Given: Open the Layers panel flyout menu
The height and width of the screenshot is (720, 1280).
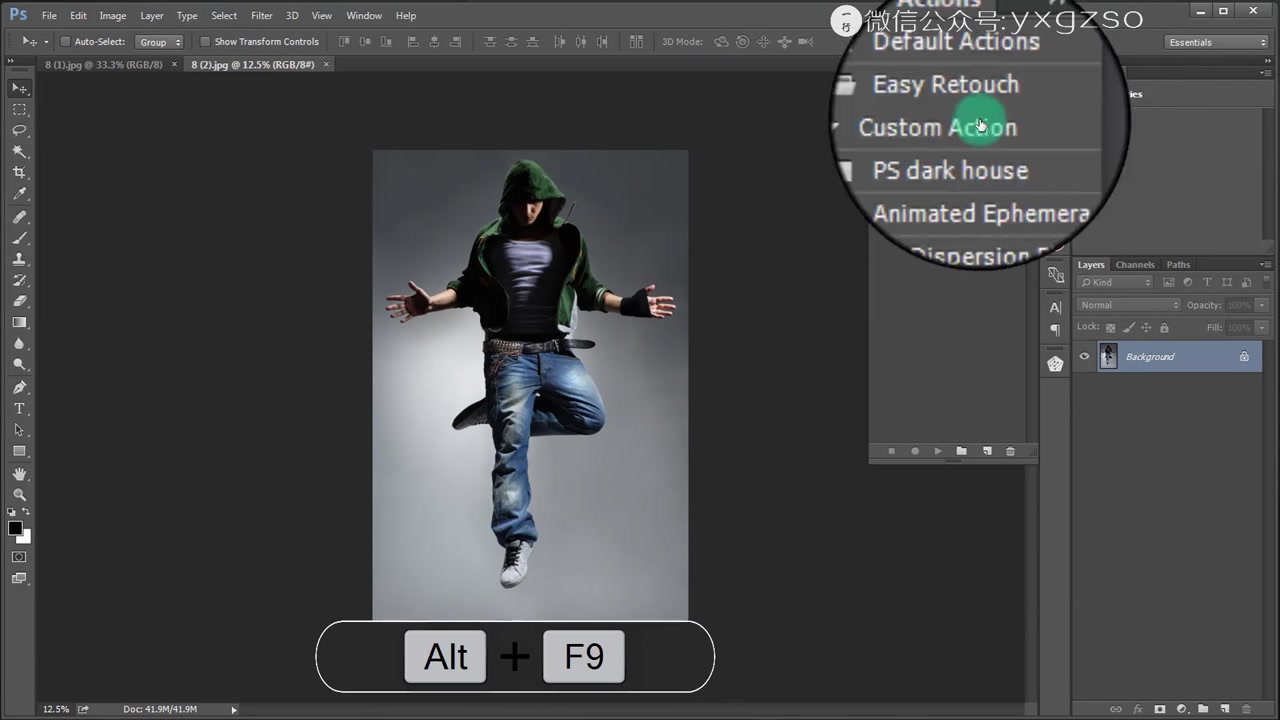Looking at the screenshot, I should 1265,265.
